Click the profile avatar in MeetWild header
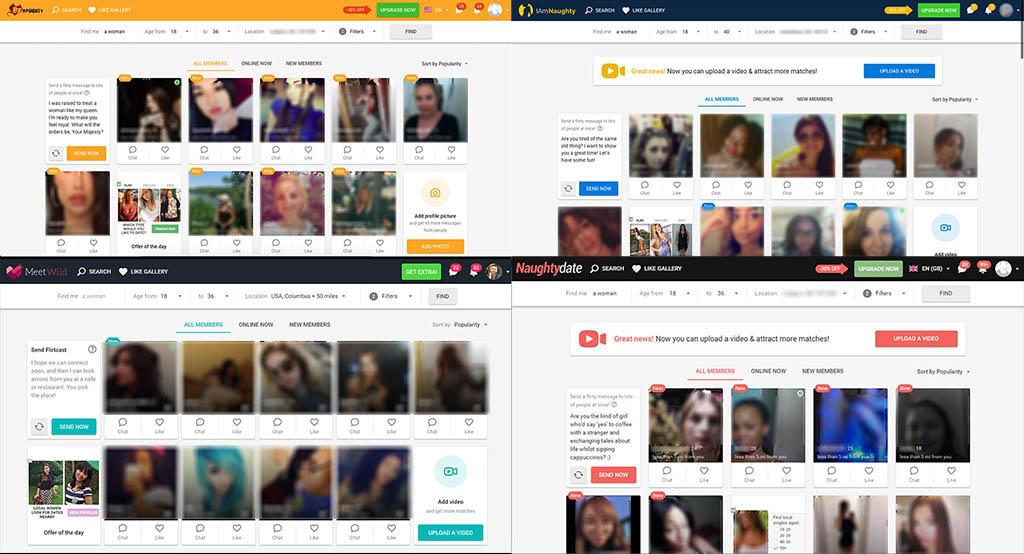 click(494, 271)
